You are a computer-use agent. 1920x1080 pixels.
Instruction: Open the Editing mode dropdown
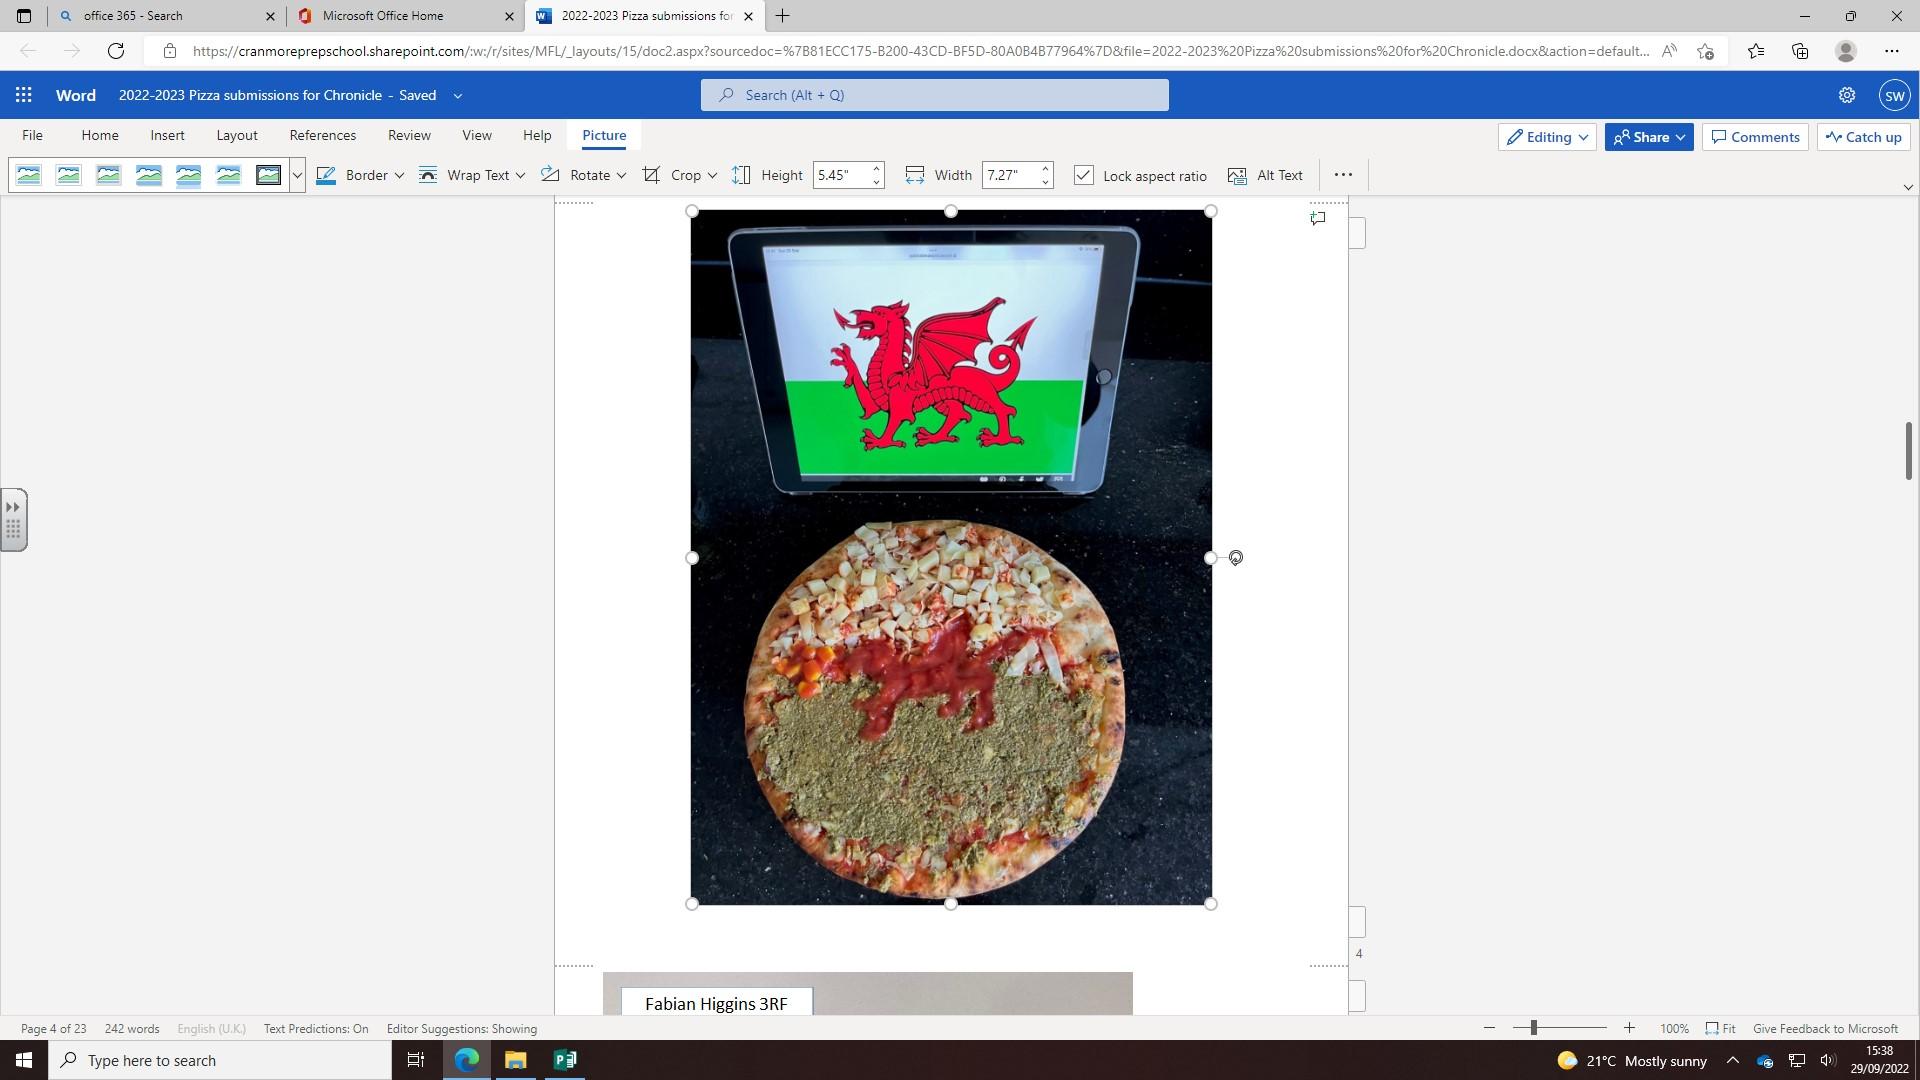1547,137
